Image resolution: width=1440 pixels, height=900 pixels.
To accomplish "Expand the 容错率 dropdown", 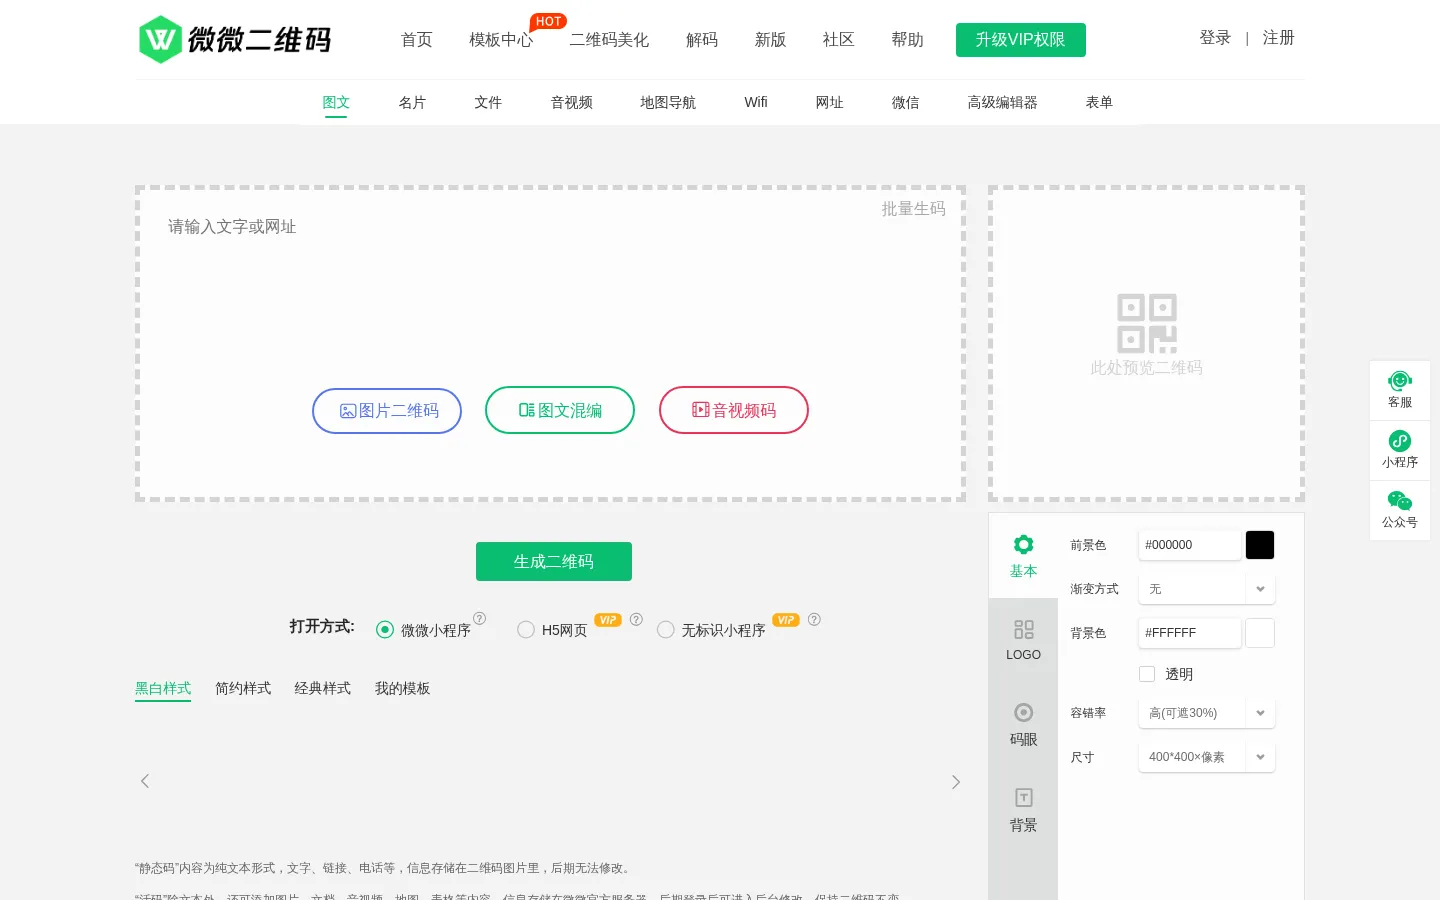I will (1207, 713).
